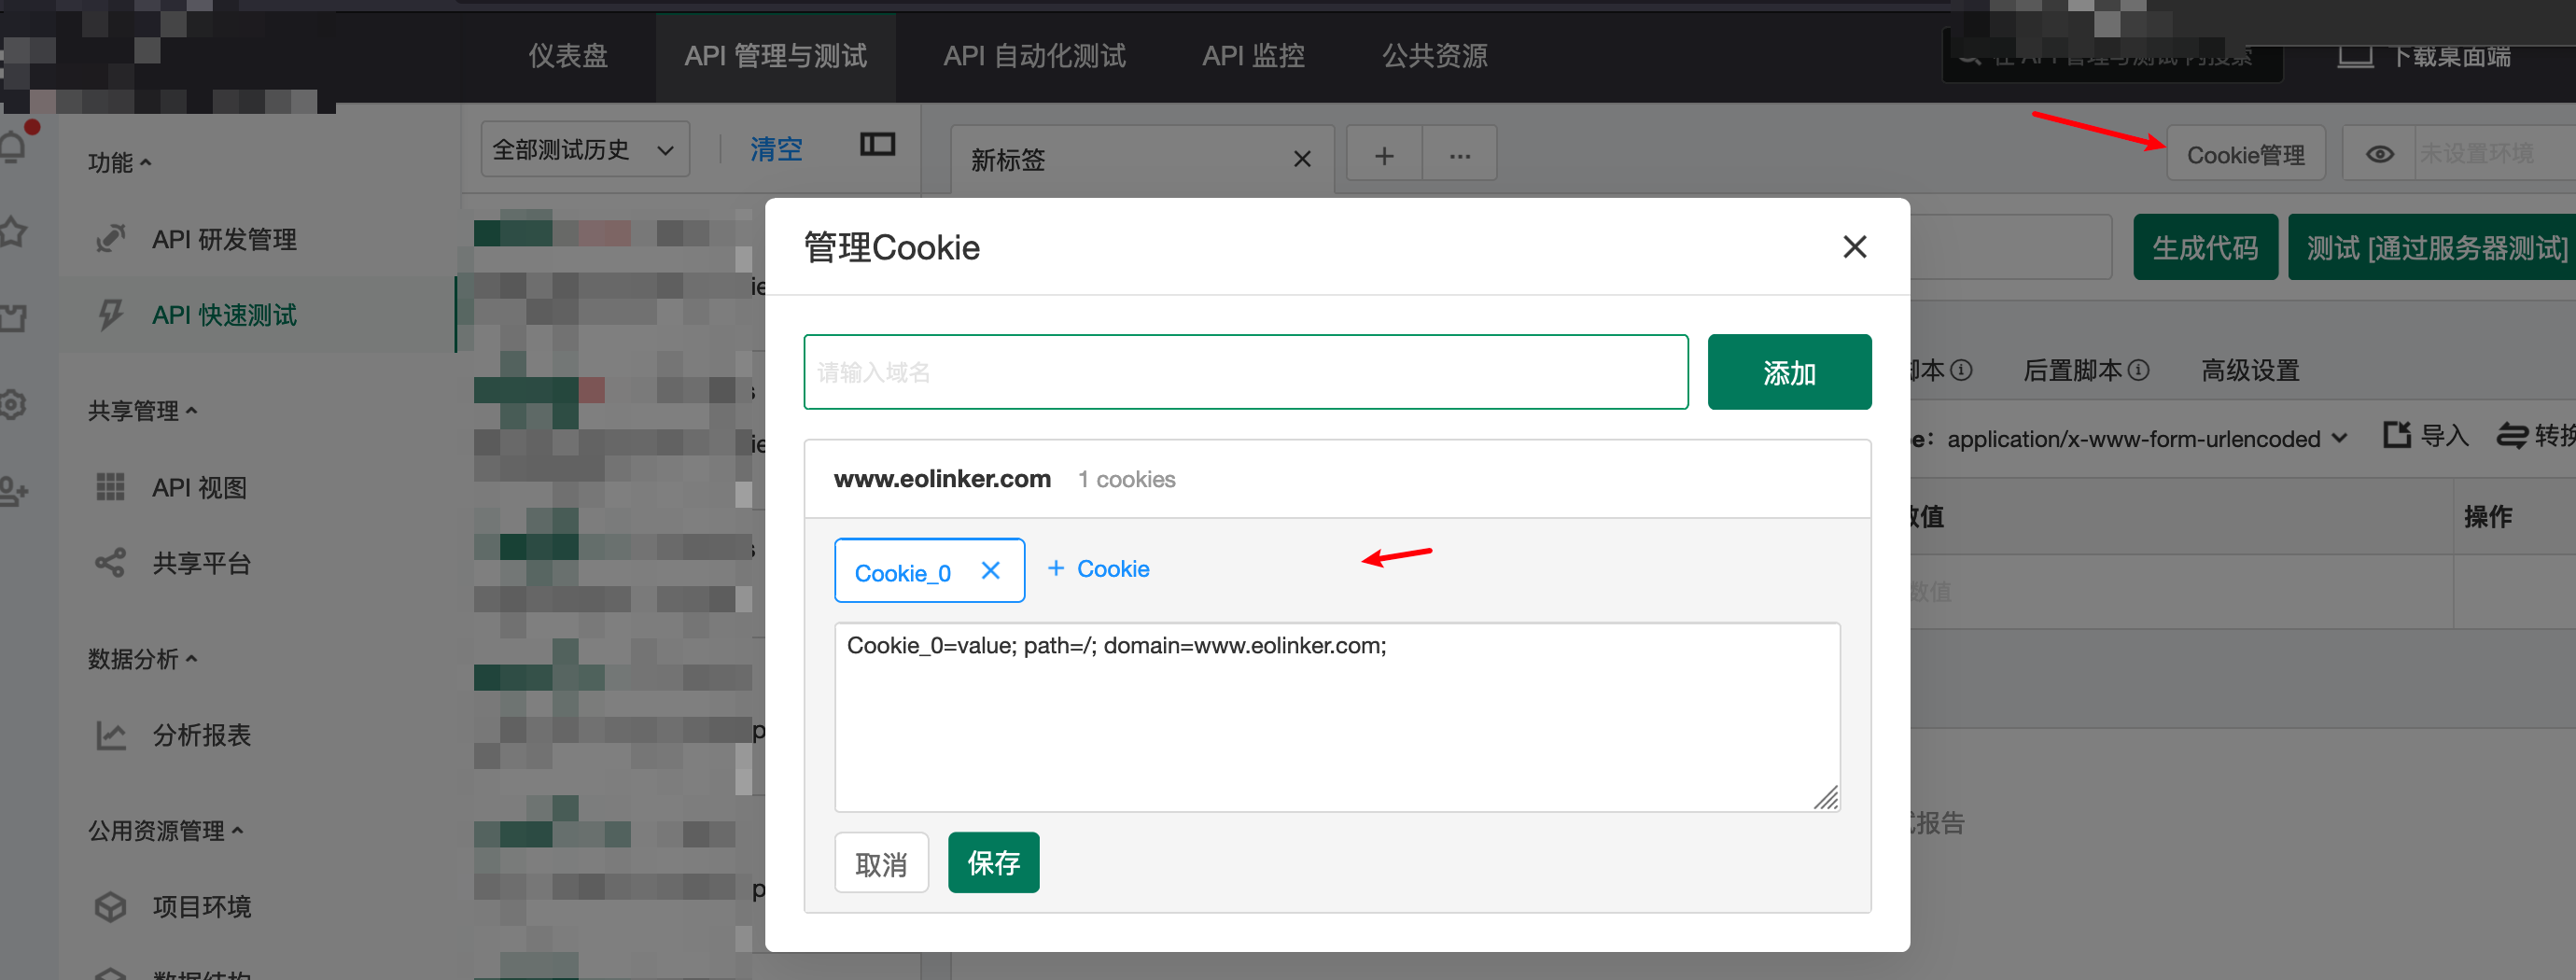Click the panel layout toggle icon
This screenshot has width=2576, height=980.
tap(877, 145)
